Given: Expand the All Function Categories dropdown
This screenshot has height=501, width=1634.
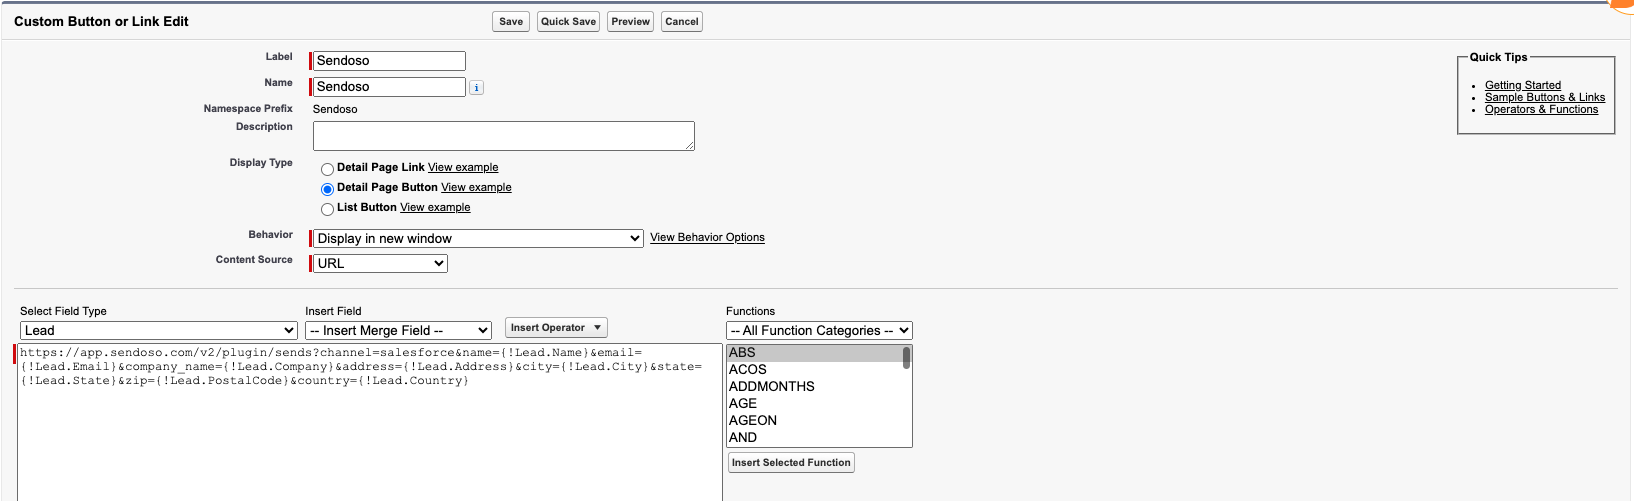Looking at the screenshot, I should click(819, 330).
